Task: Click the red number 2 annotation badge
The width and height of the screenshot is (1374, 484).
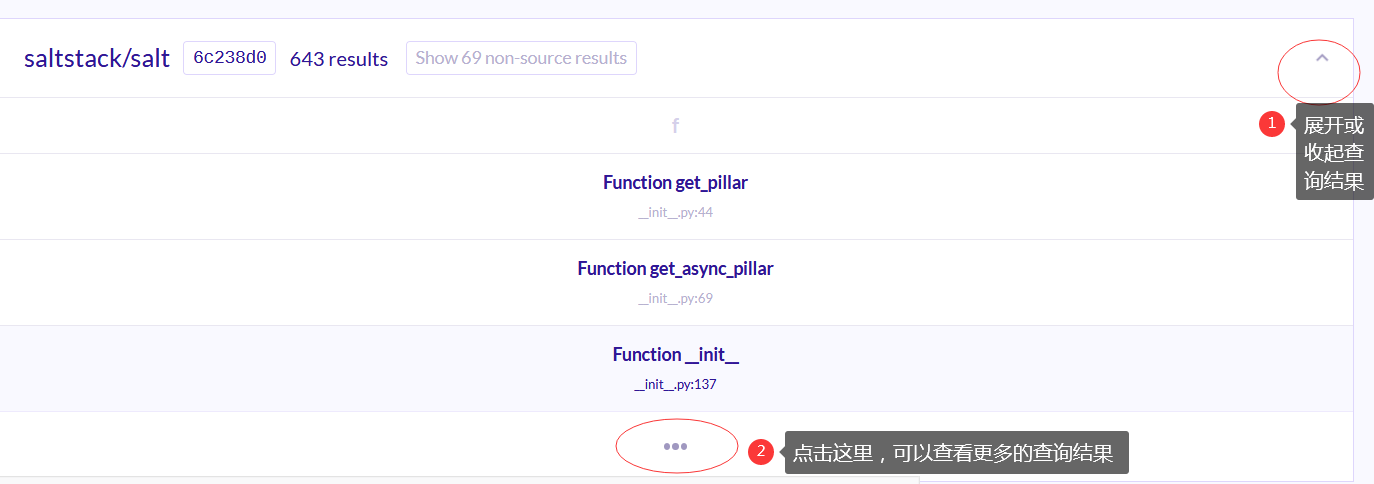Action: [761, 452]
